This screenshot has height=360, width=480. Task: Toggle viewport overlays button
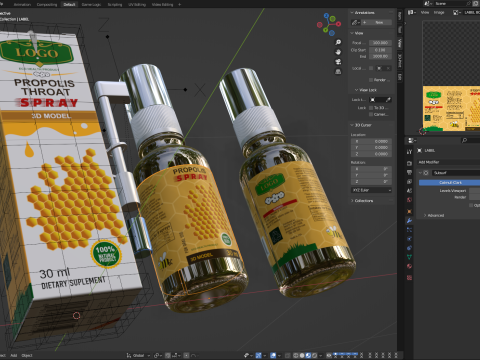pos(273,355)
